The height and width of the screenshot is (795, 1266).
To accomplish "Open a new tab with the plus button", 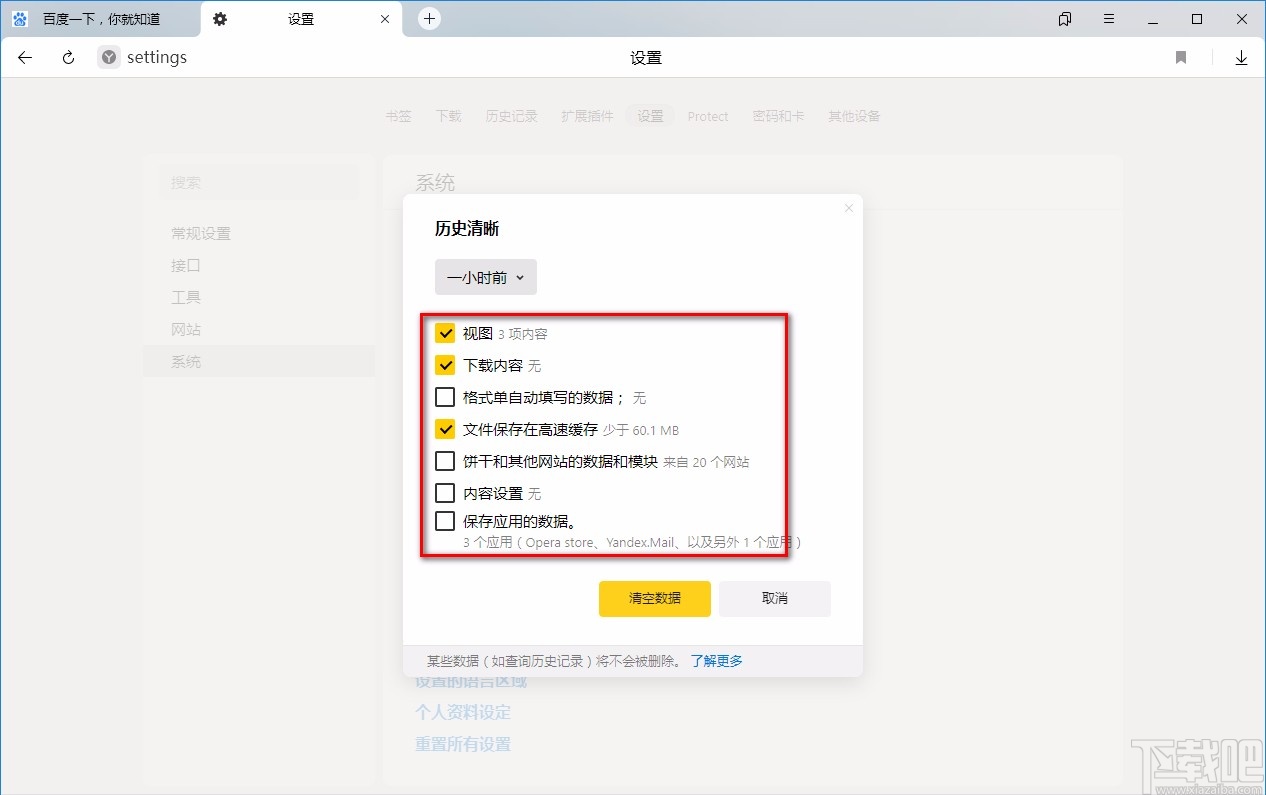I will pos(429,18).
